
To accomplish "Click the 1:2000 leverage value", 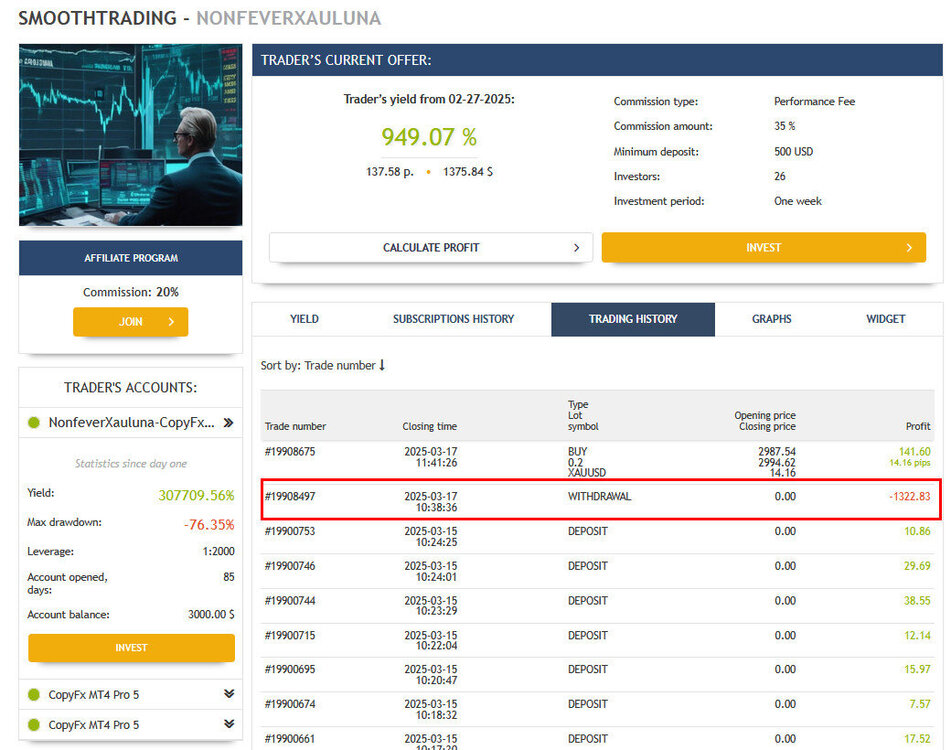I will [218, 551].
